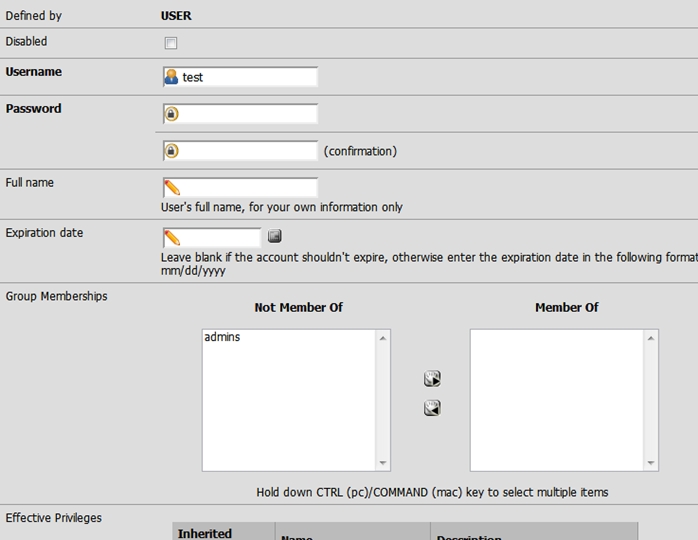Click up arrow of Not Member Of scrollbar

tap(383, 338)
